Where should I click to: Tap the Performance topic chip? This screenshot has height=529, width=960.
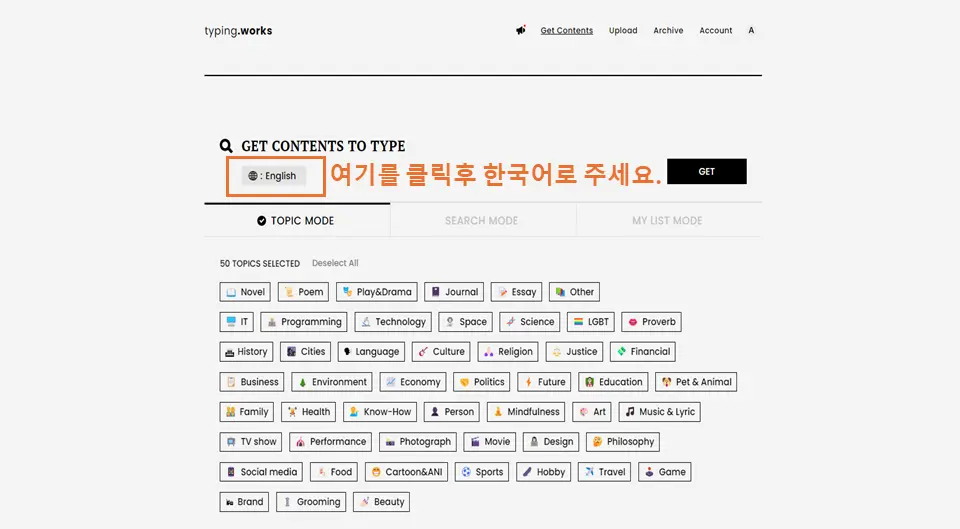(x=331, y=442)
